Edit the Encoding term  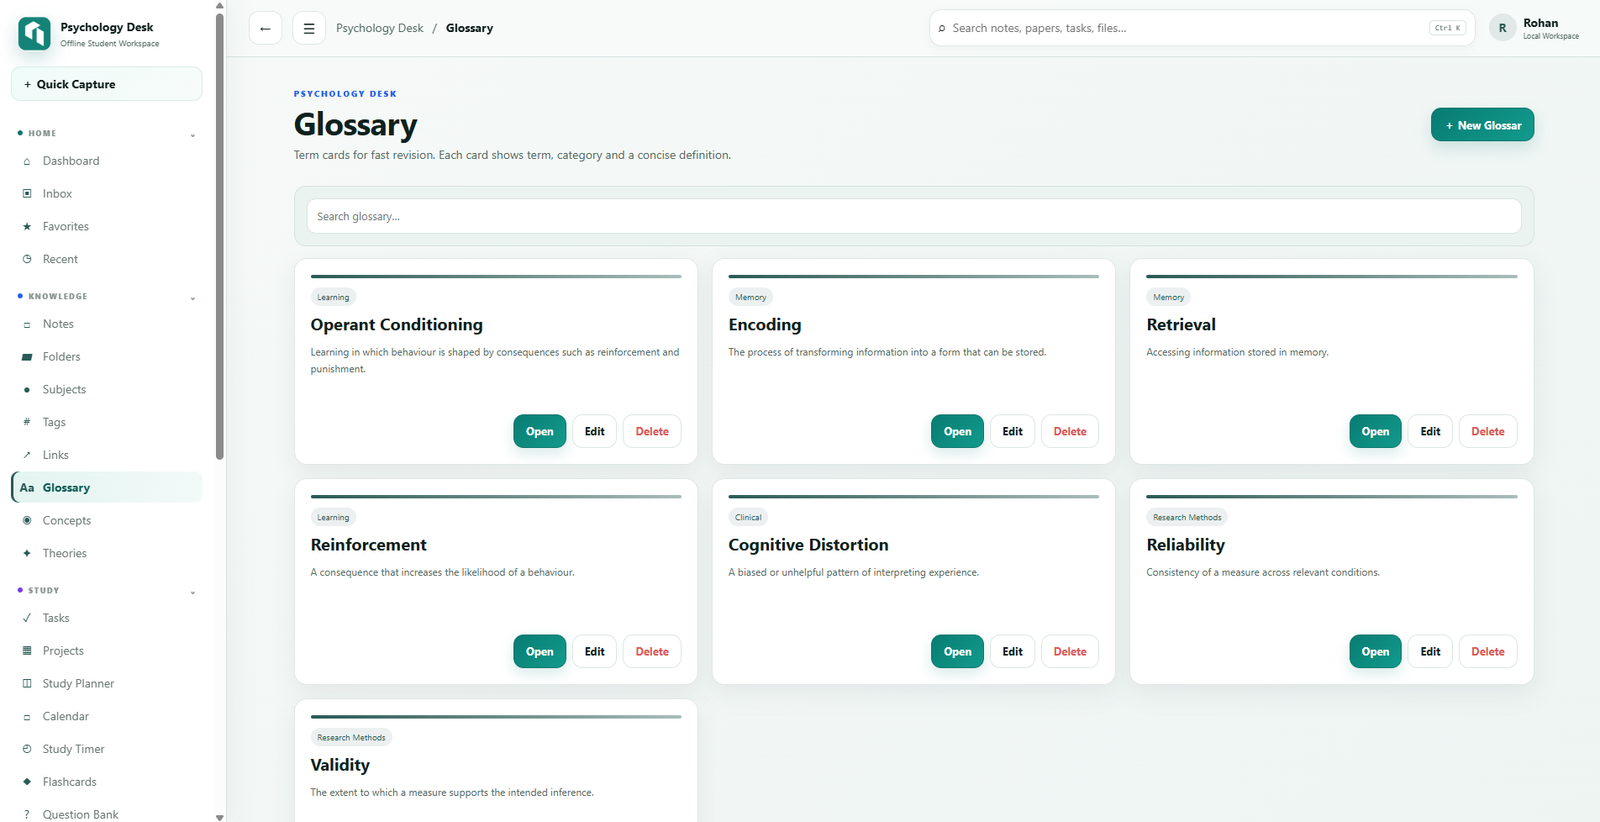click(x=1012, y=431)
